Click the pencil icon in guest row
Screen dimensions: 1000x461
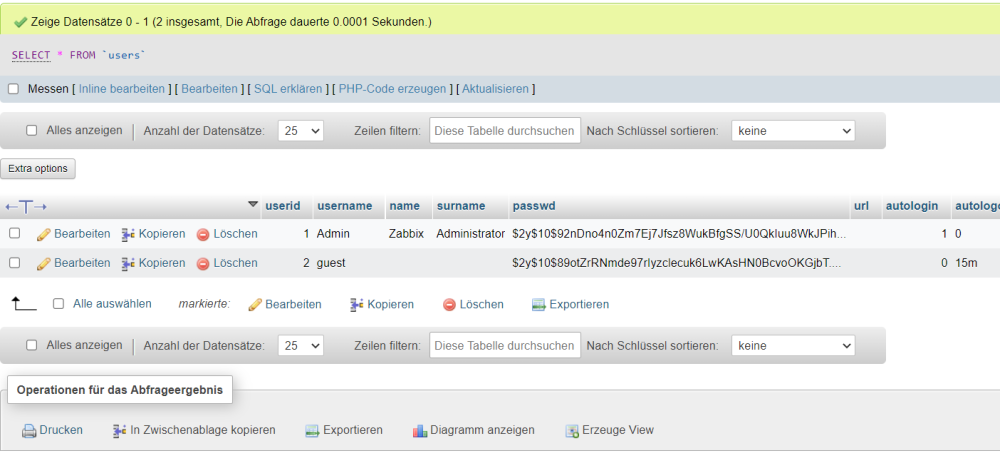coord(43,263)
